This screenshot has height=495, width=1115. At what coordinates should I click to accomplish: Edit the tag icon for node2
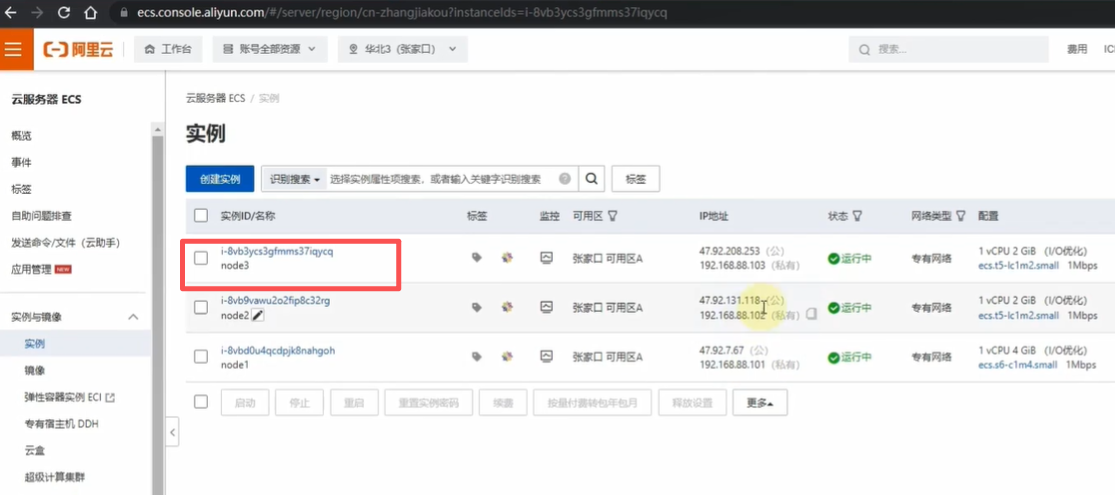point(476,307)
